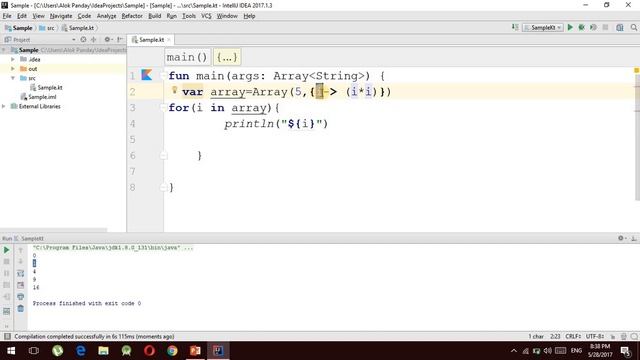Open the Project panel gear settings
Viewport: 640px width, 360px height.
(x=108, y=40)
